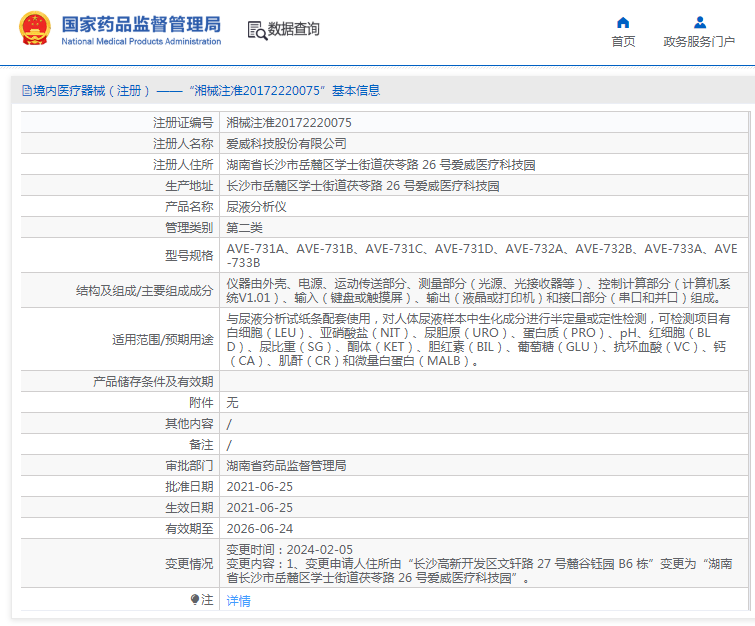
Task: Click the national emblem logo
Action: (x=35, y=28)
